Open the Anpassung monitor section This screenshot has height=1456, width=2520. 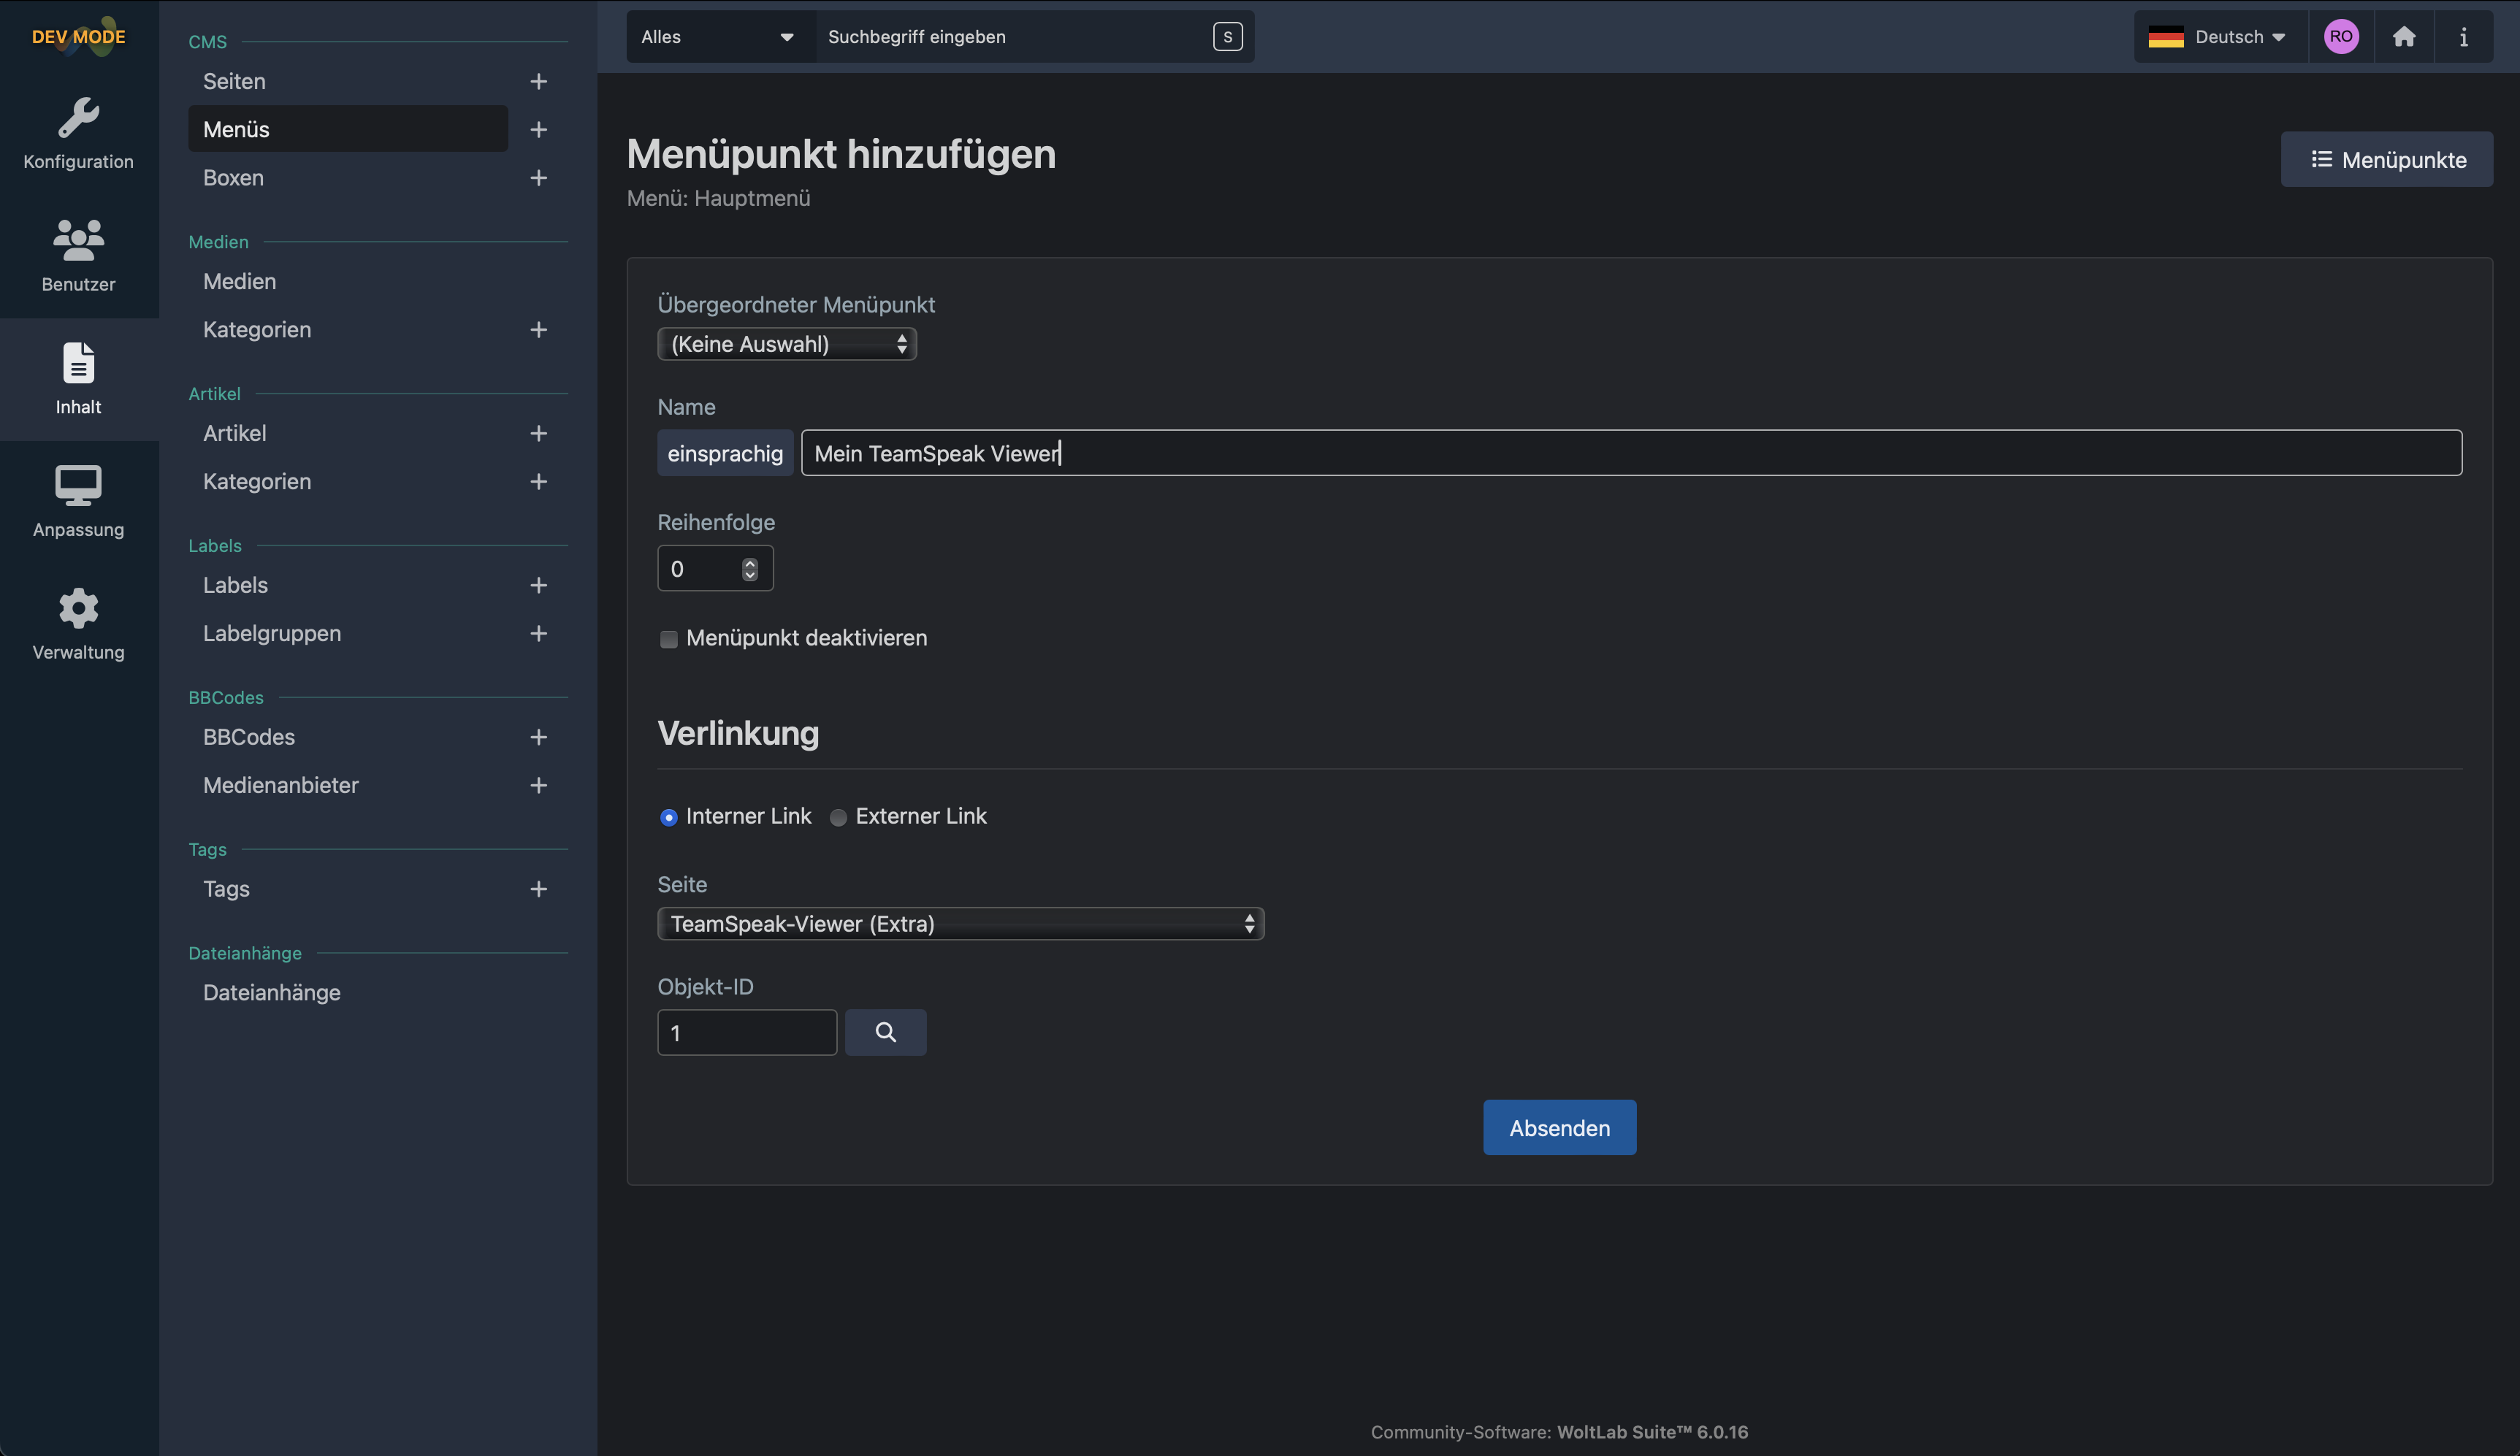(x=78, y=501)
